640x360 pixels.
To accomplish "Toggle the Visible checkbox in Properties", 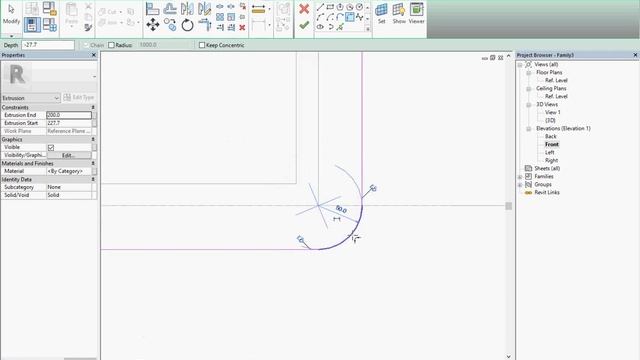I will [x=51, y=147].
